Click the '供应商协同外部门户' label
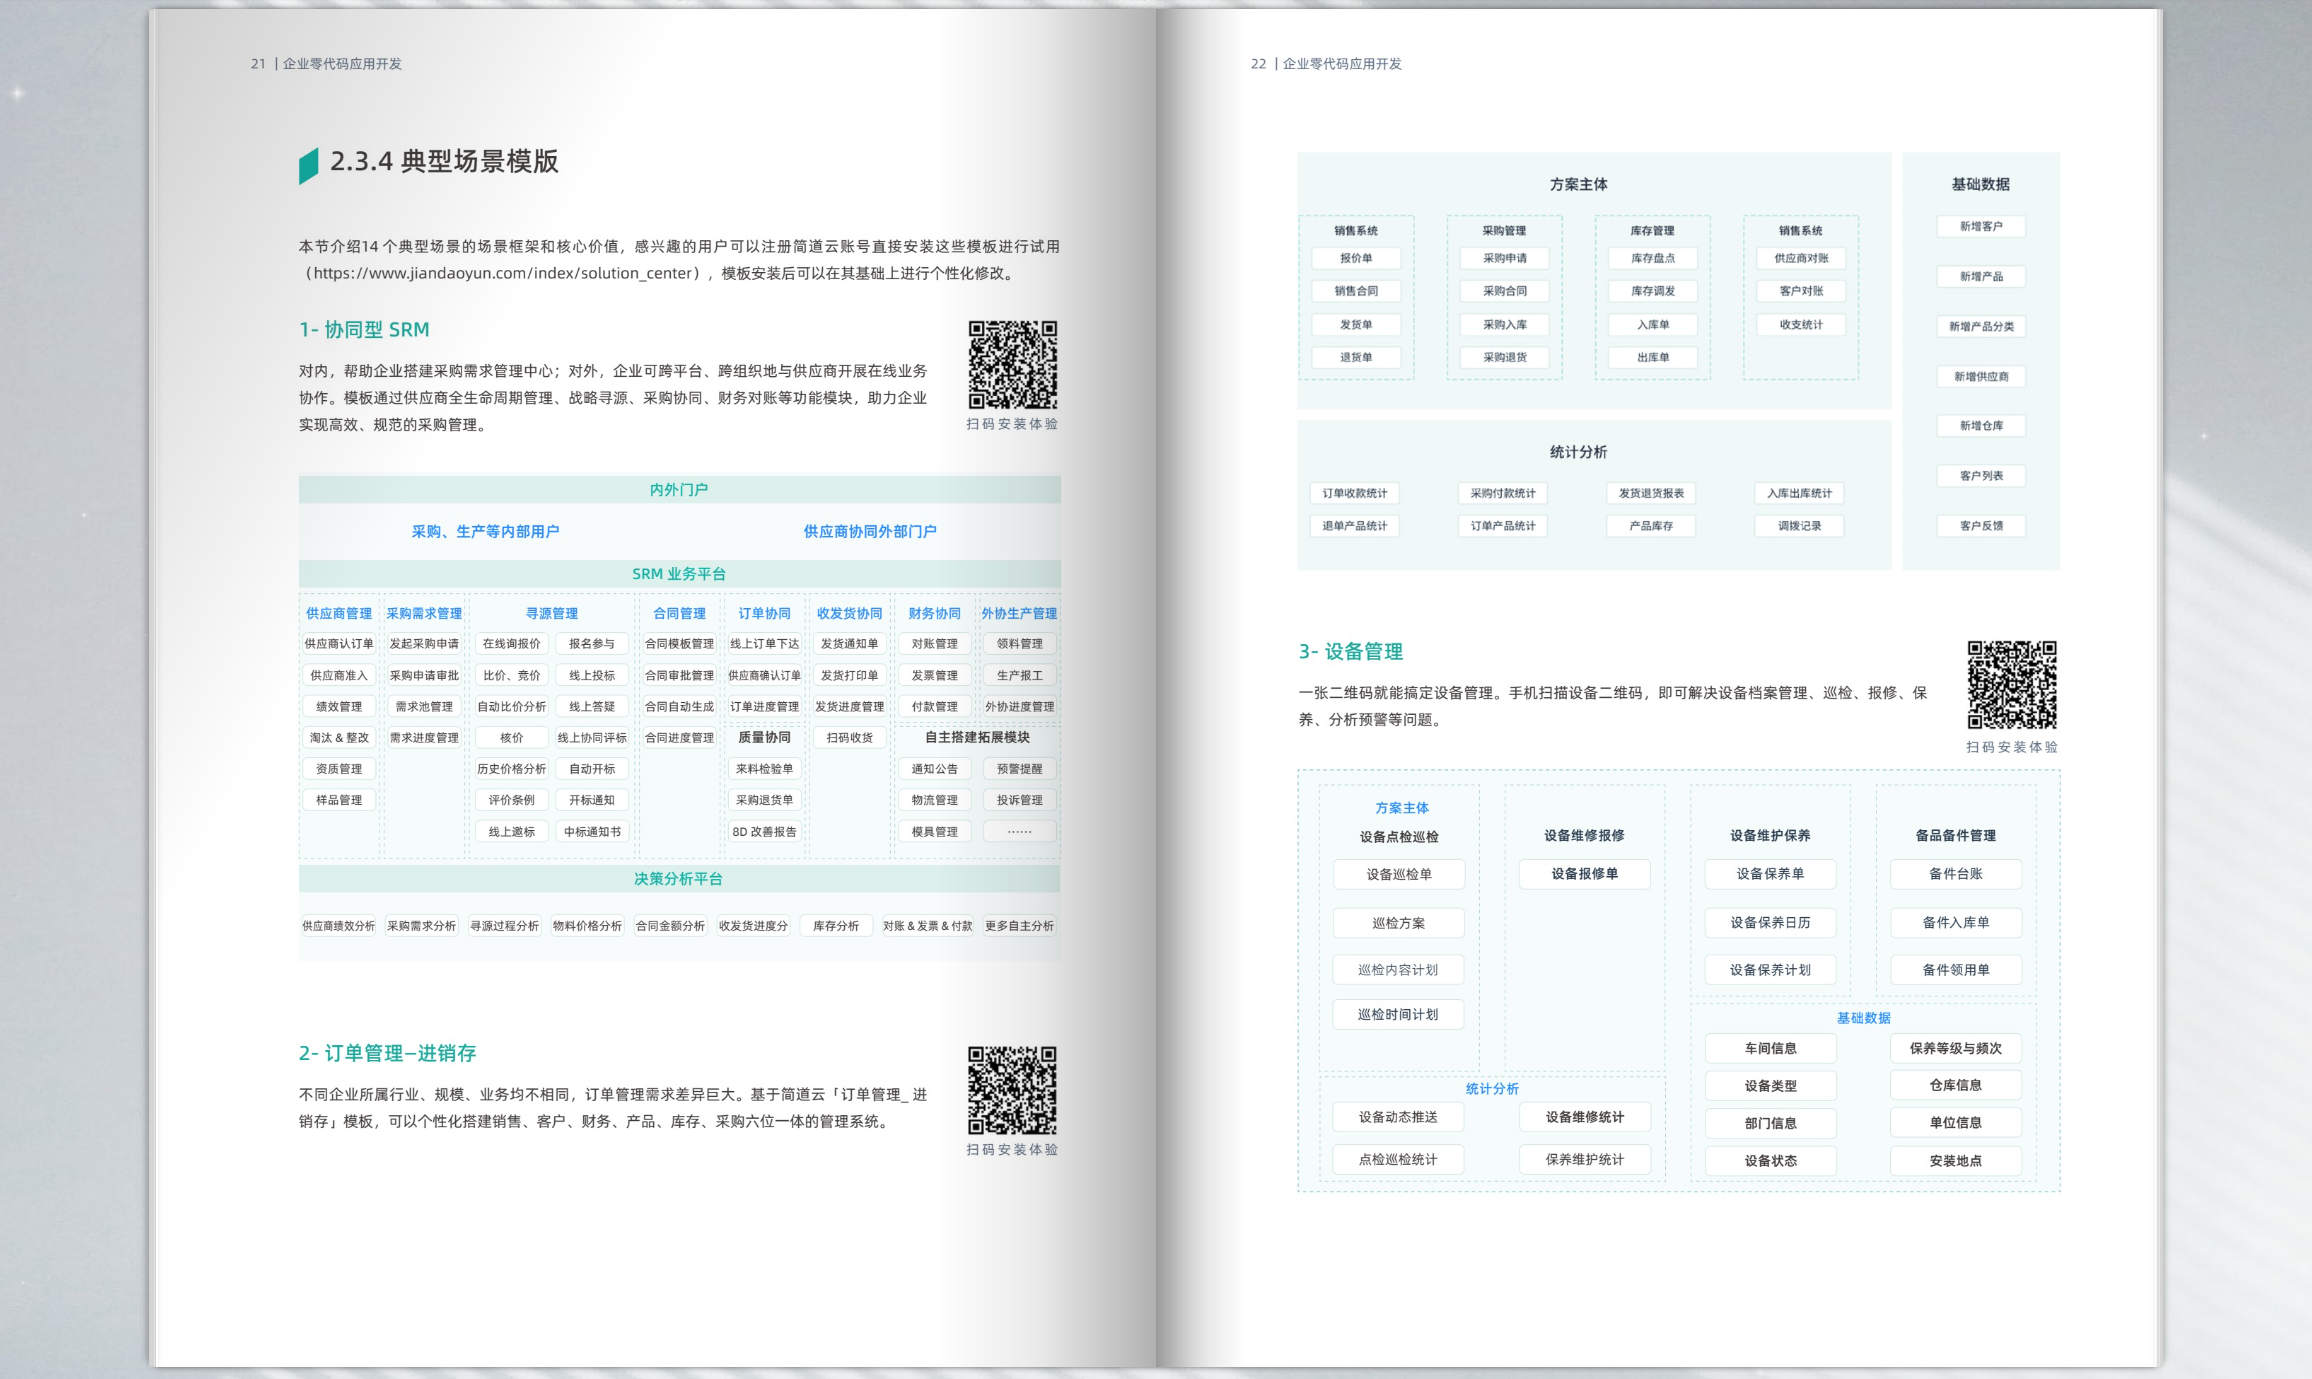 (x=869, y=531)
